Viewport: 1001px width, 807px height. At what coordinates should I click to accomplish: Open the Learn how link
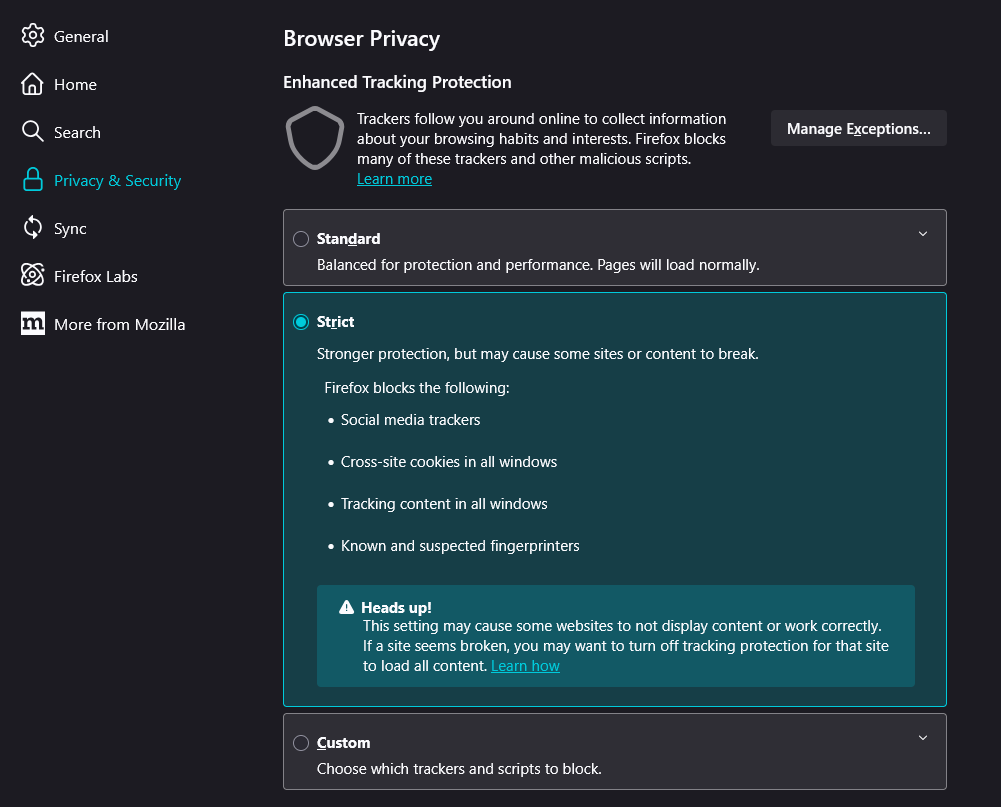525,666
